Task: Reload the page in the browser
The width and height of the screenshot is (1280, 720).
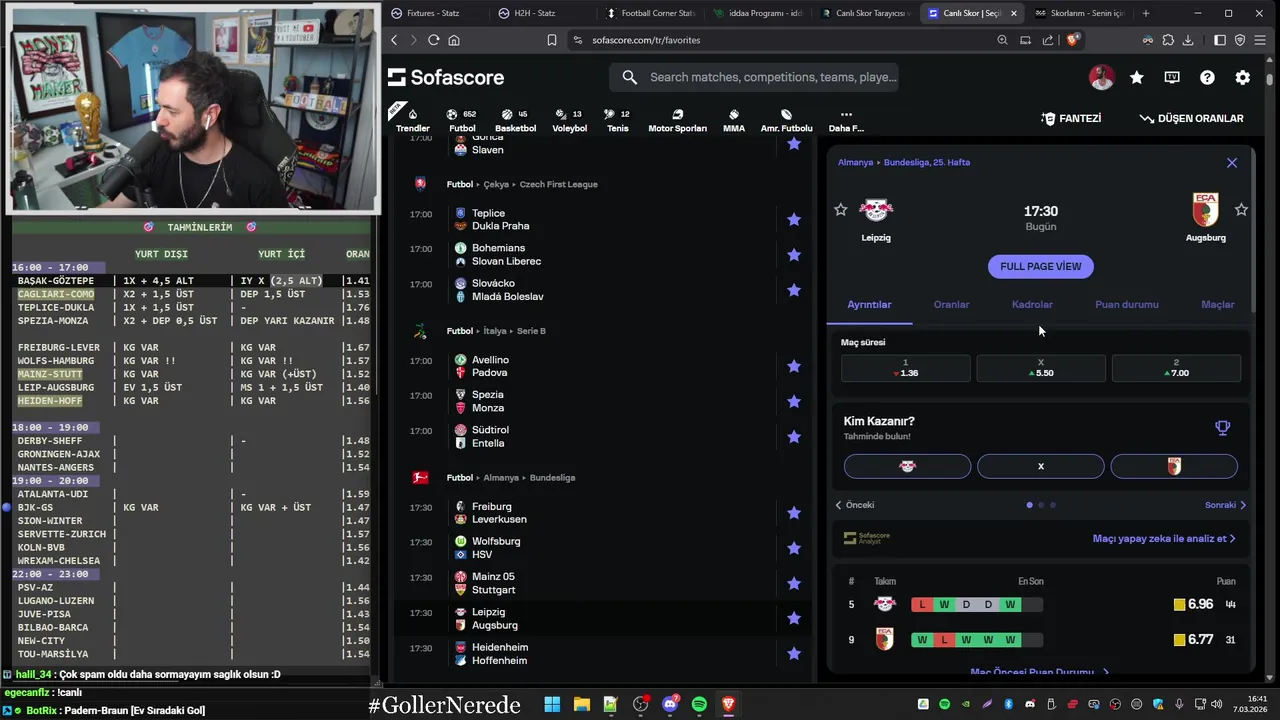Action: (433, 40)
